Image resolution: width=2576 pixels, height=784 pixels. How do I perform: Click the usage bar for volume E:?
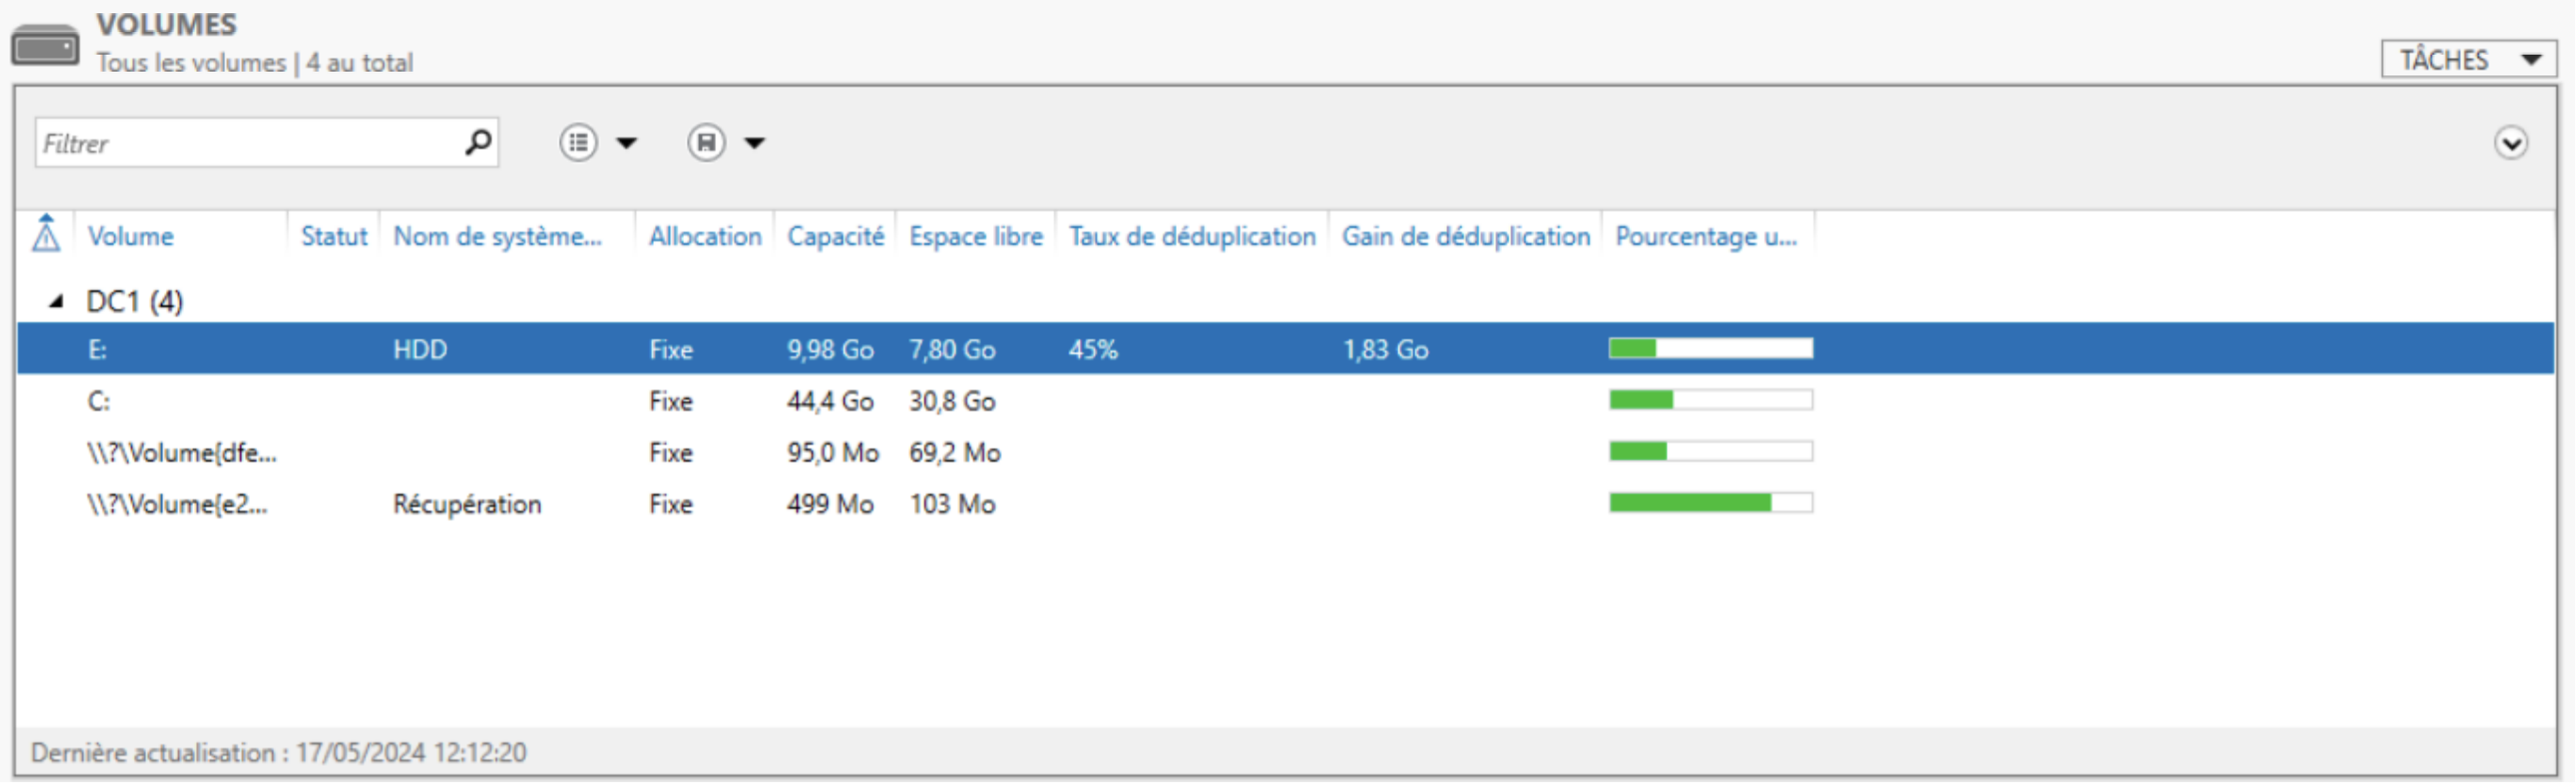pos(1711,348)
